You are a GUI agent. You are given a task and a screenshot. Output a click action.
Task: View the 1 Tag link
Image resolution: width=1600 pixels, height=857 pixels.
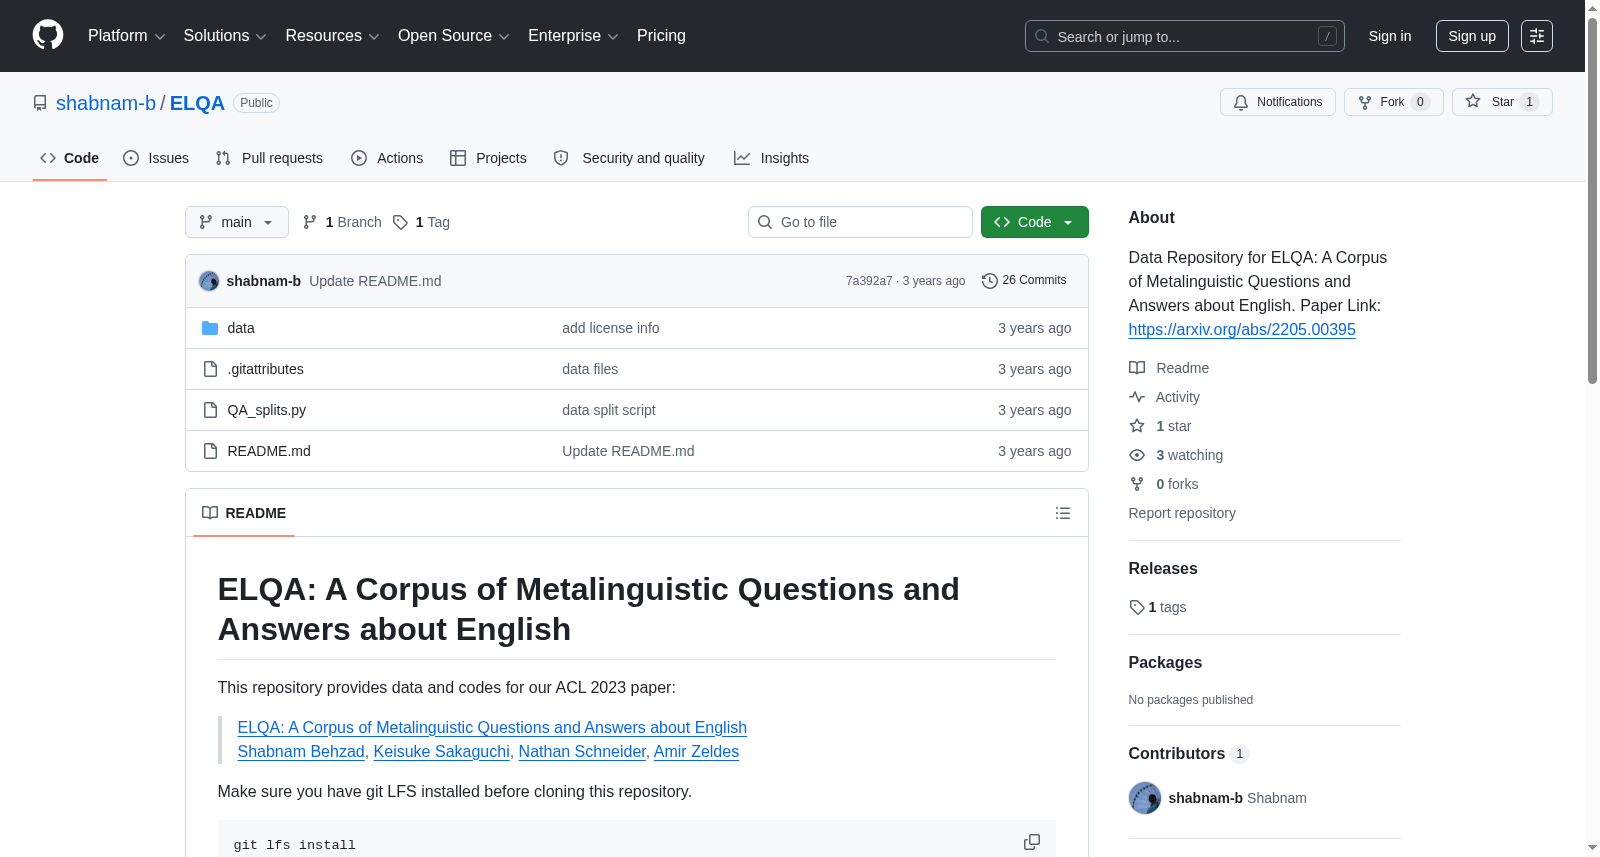point(421,222)
